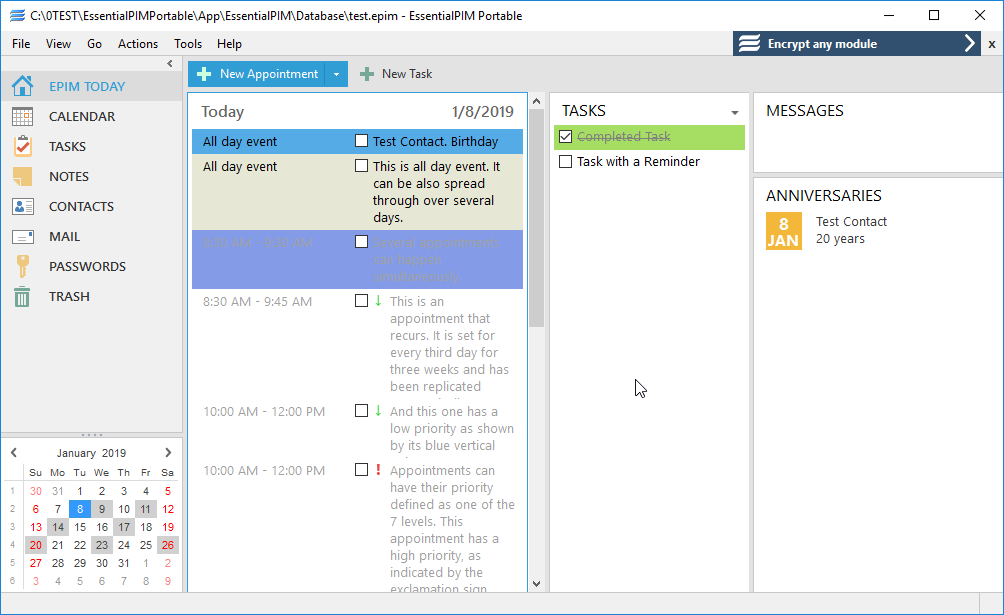Select the TRASH sidebar label

pyautogui.click(x=69, y=297)
